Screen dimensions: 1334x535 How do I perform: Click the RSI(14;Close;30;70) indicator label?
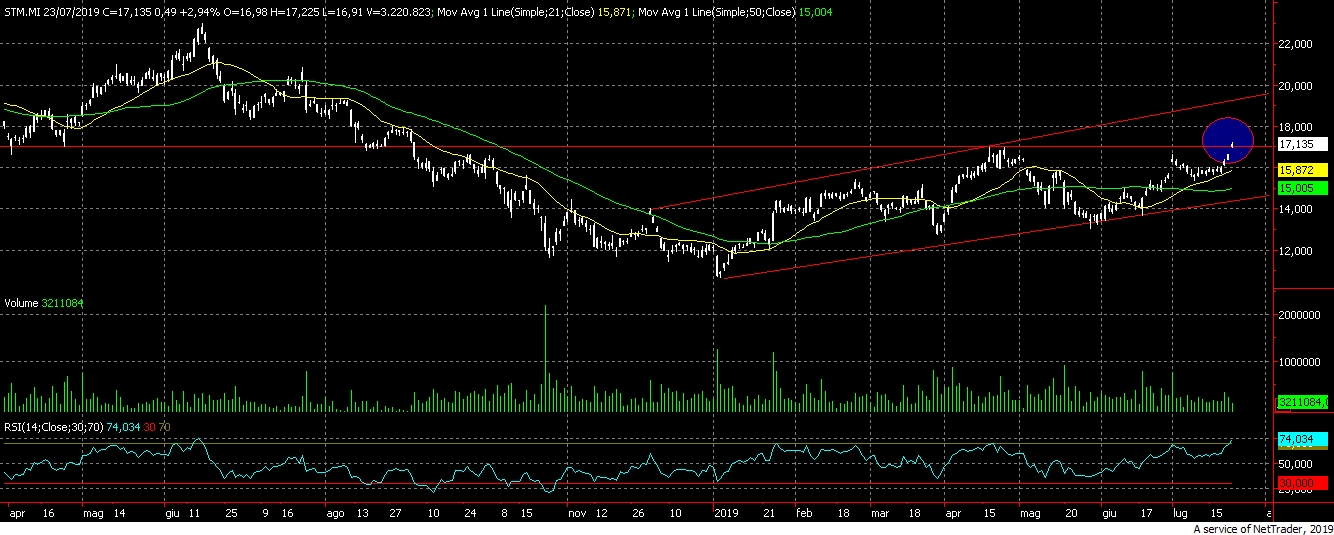(53, 427)
